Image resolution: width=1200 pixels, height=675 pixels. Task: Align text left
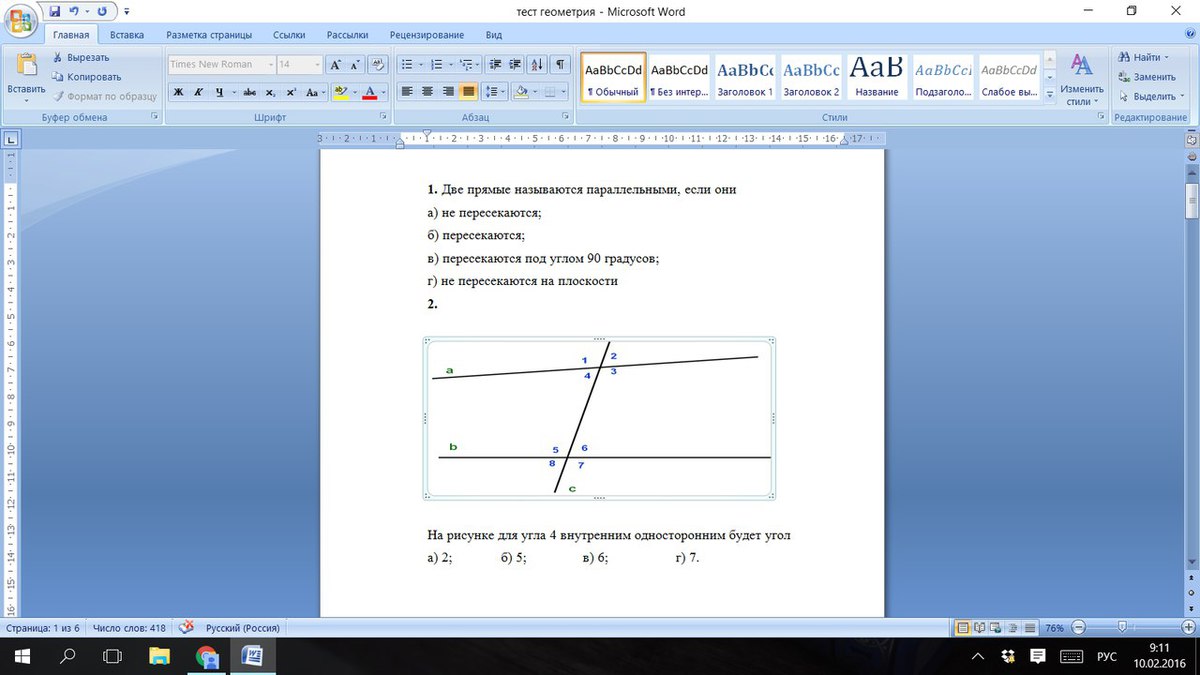point(407,92)
